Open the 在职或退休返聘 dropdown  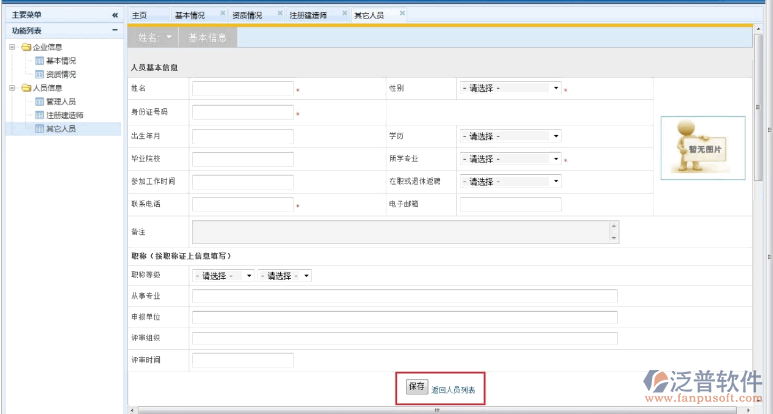(510, 181)
